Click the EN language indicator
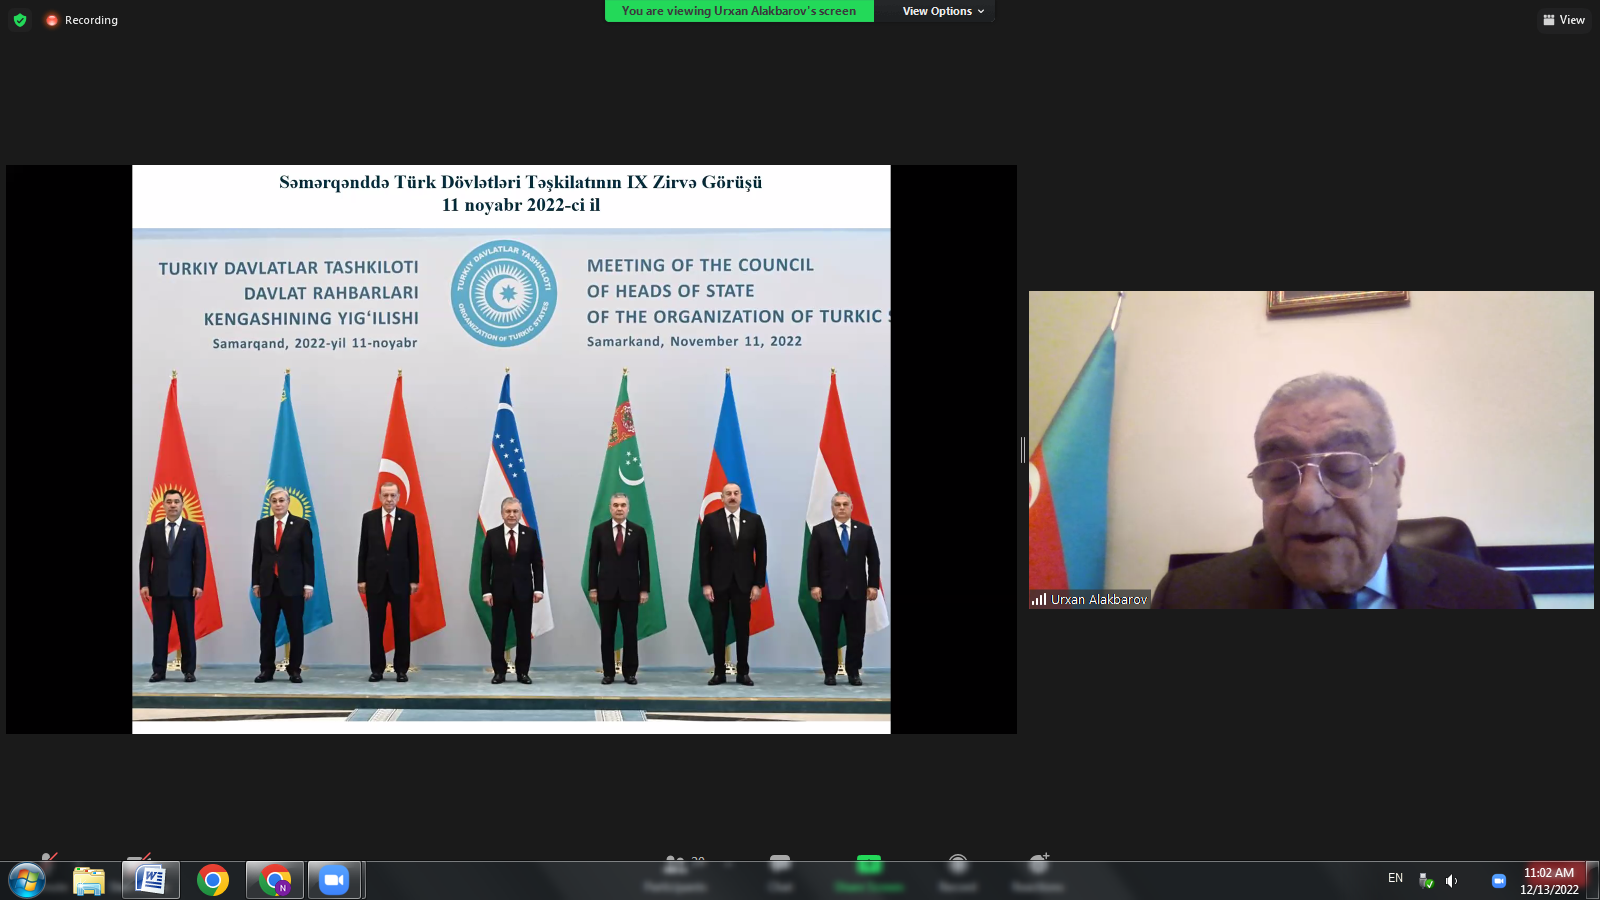The width and height of the screenshot is (1600, 900). point(1395,879)
